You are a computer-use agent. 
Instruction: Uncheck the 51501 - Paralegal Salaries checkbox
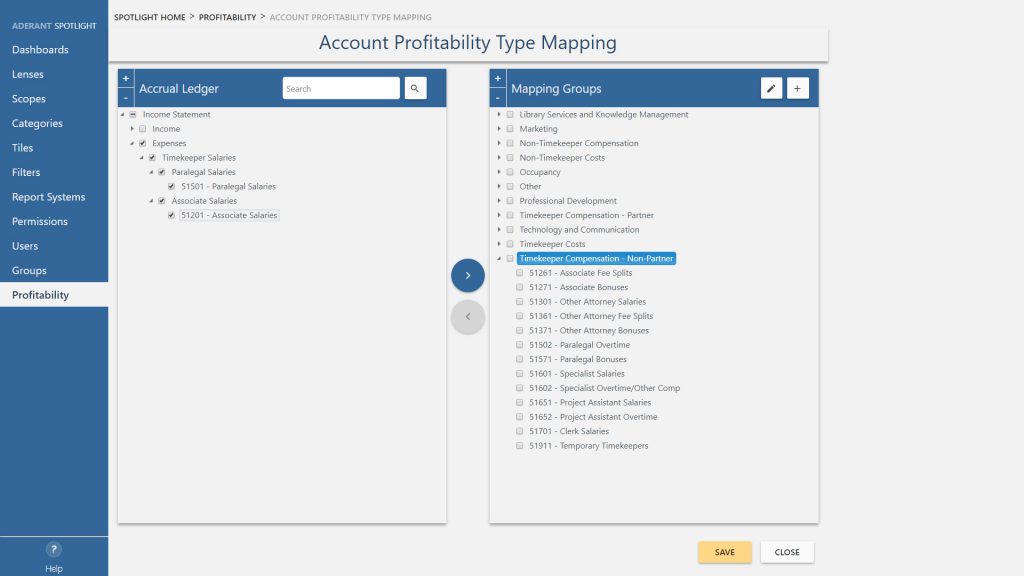(172, 187)
